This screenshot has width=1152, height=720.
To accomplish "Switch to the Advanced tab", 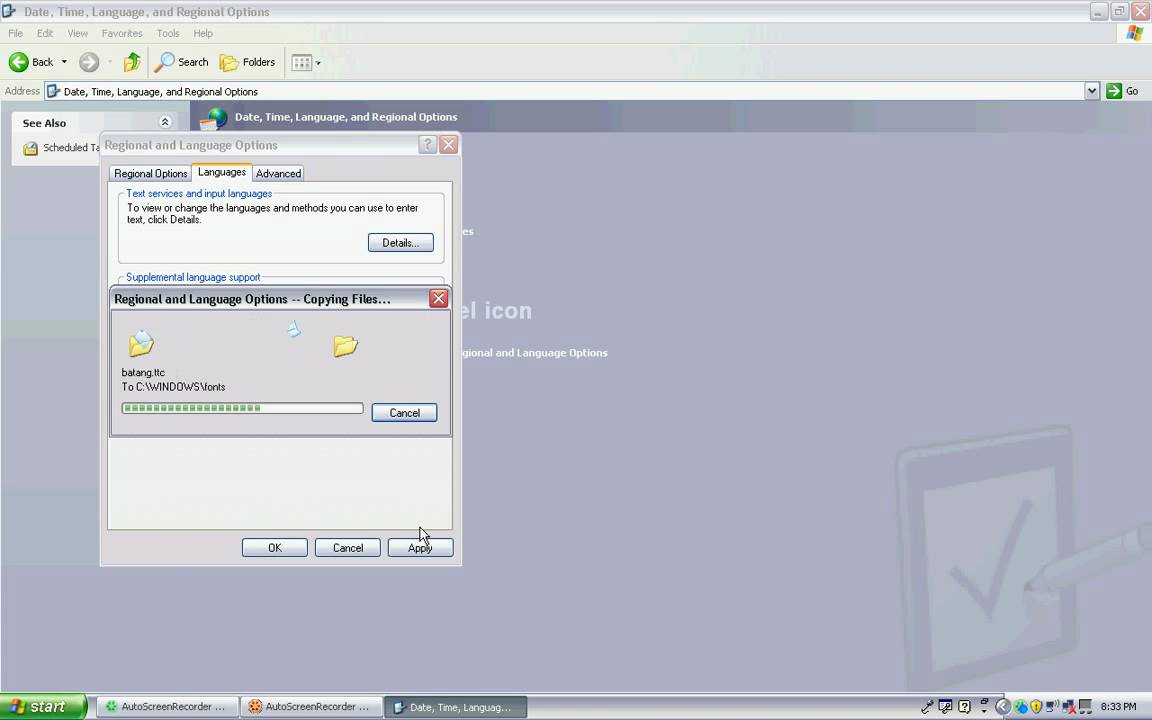I will click(x=278, y=173).
